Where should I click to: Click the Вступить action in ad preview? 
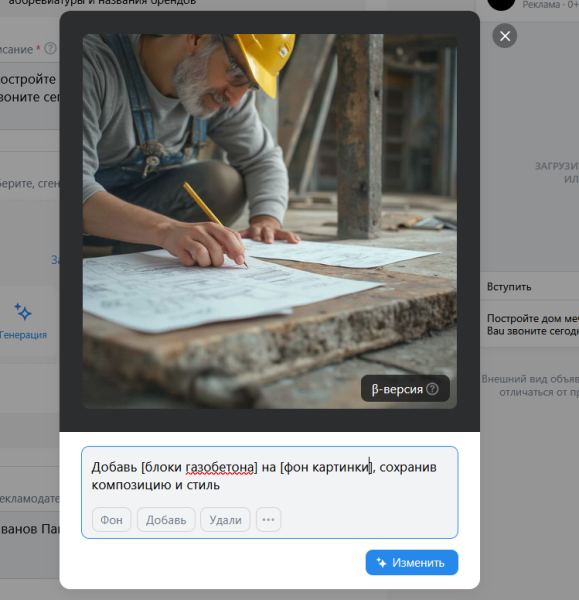[x=509, y=287]
